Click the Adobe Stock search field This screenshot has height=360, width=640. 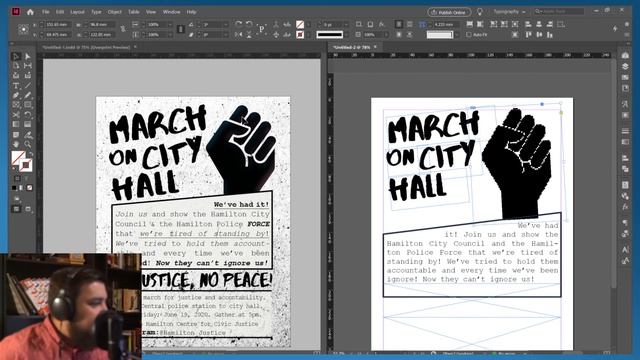pyautogui.click(x=559, y=12)
